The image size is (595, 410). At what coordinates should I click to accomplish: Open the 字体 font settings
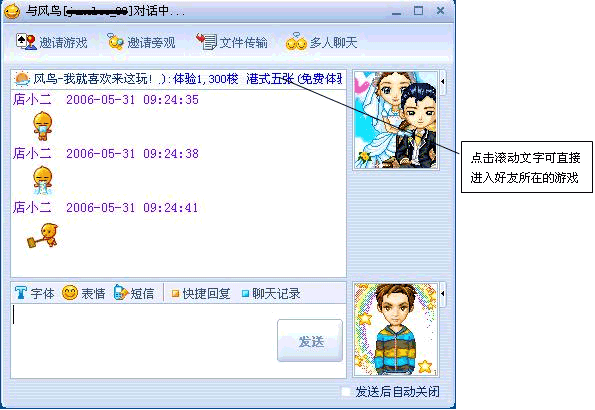pos(35,293)
